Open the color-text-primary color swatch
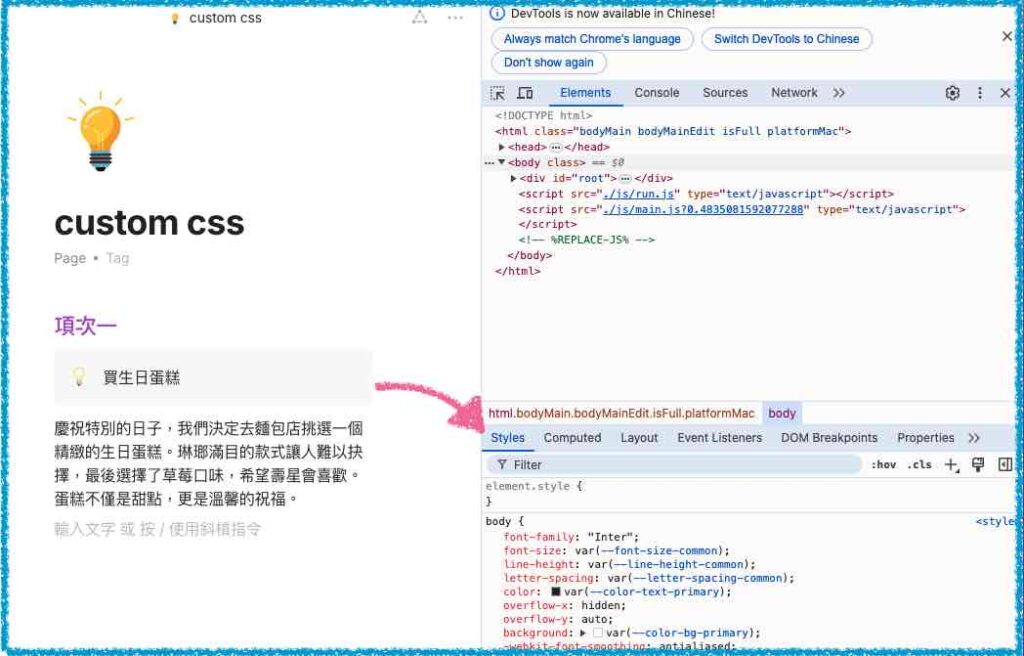The image size is (1024, 656). coord(556,592)
